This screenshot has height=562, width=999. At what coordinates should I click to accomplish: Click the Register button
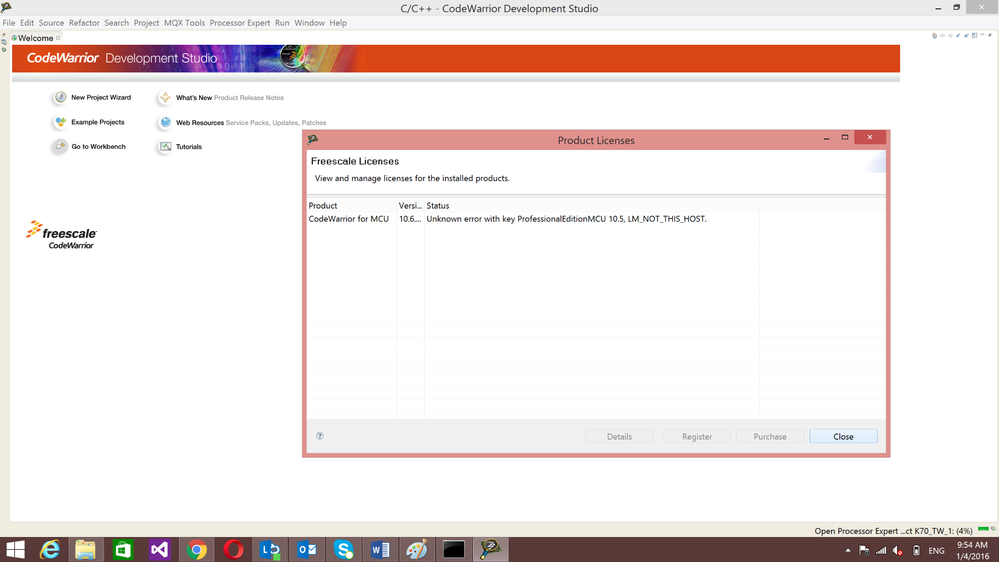click(697, 436)
